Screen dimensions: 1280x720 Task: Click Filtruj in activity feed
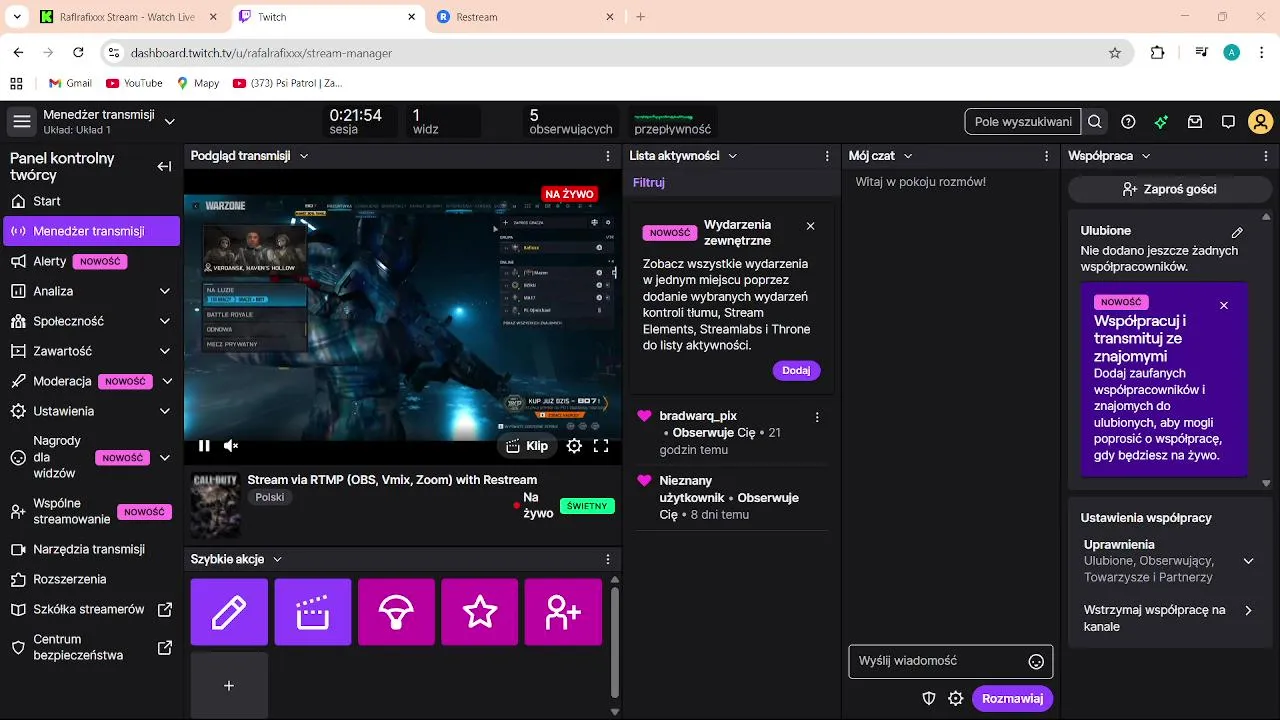[649, 182]
